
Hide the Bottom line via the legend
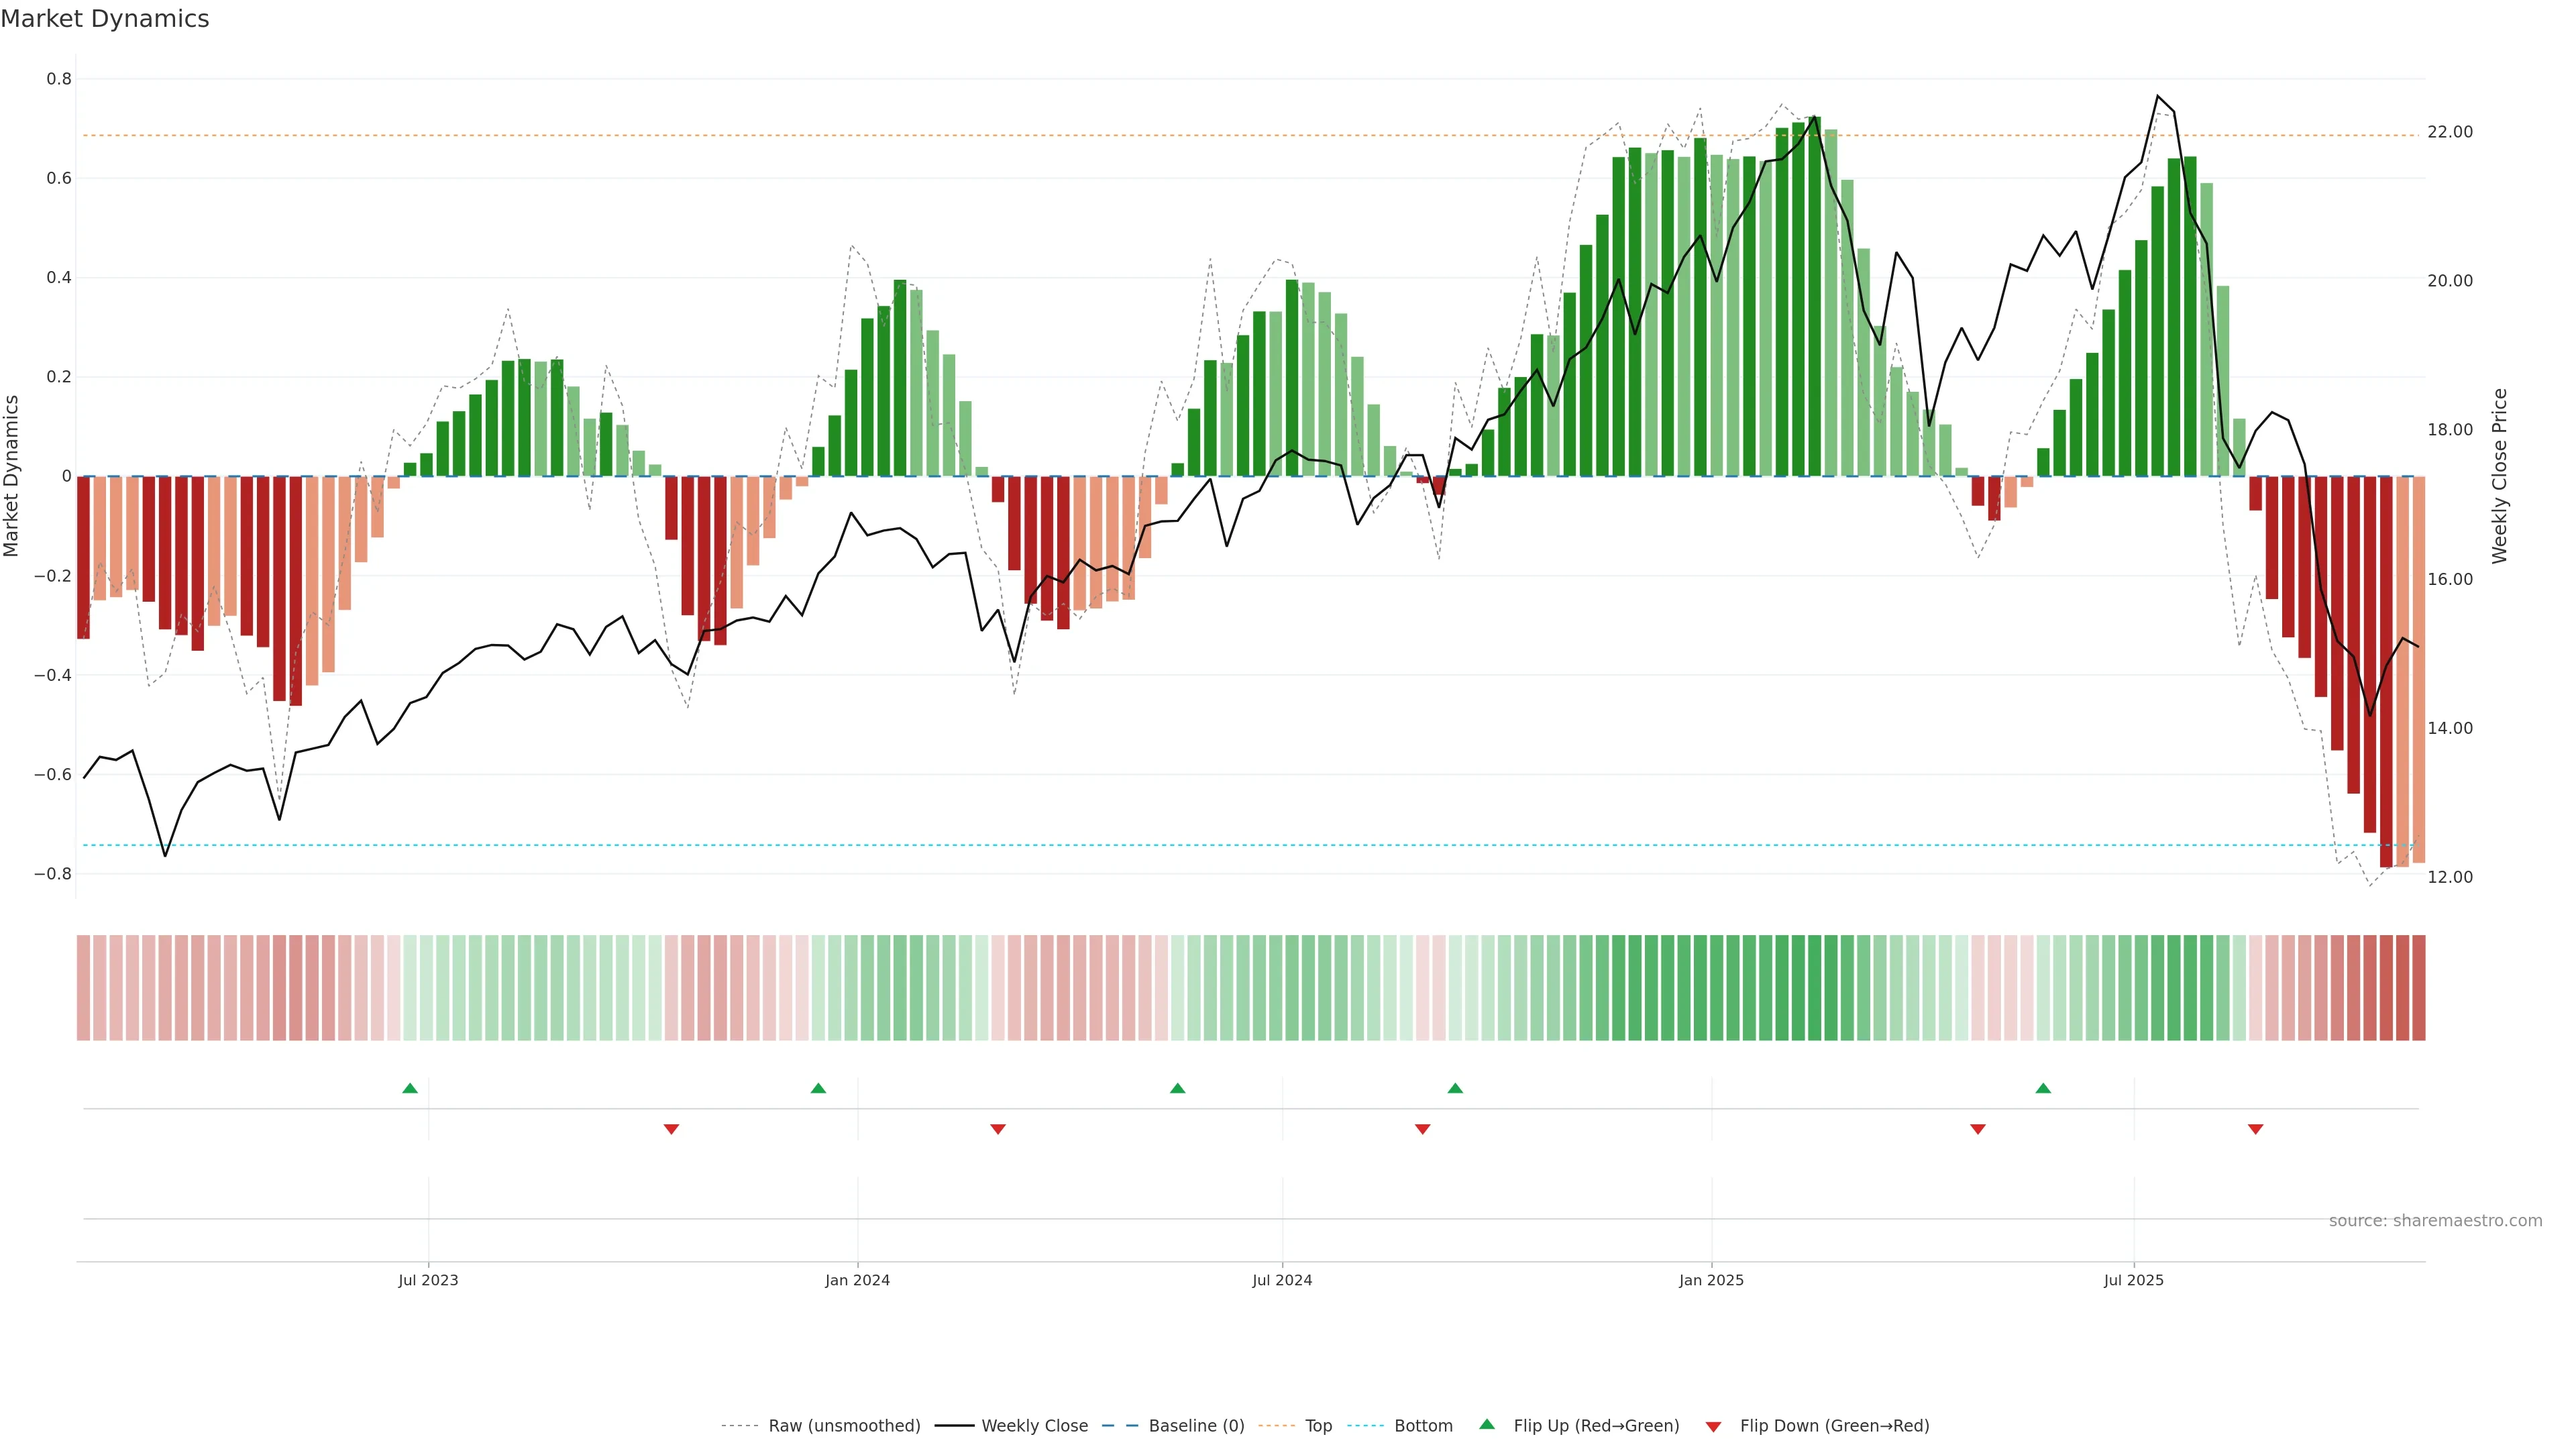click(x=1423, y=1426)
